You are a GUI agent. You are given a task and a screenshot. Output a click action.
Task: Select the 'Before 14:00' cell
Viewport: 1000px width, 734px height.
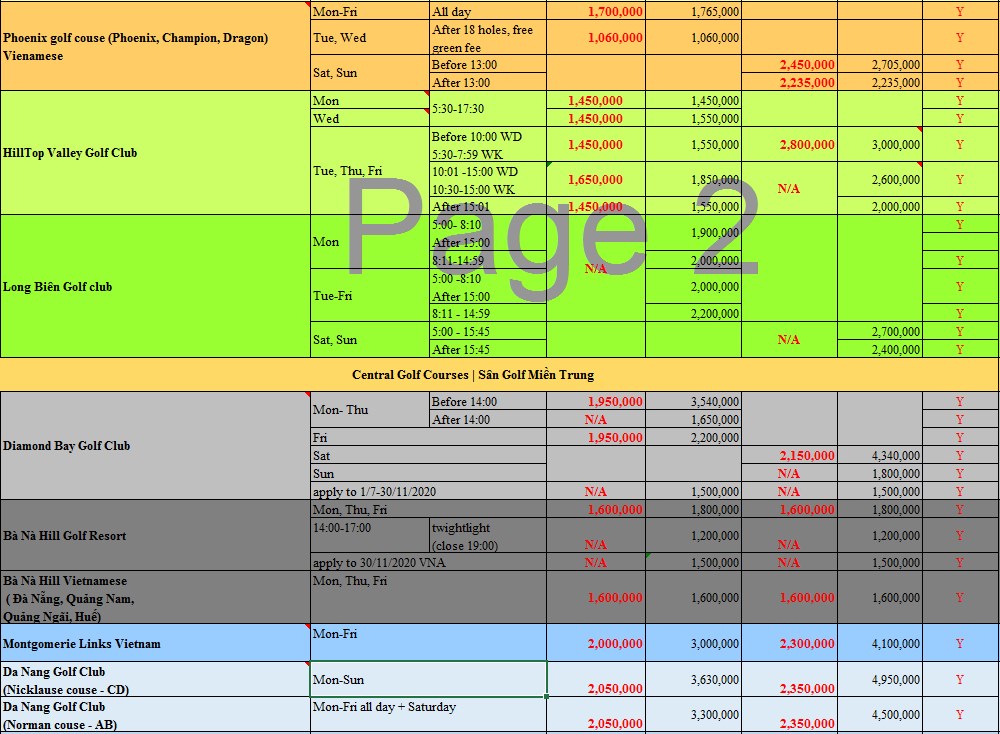click(488, 401)
